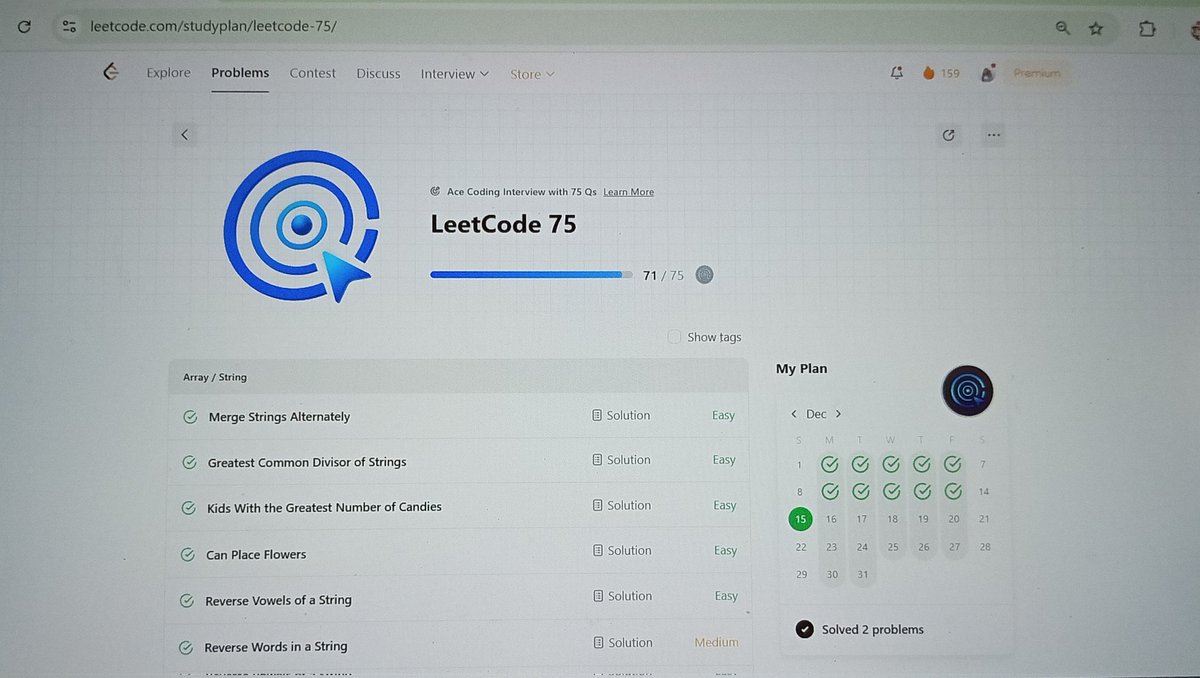
Task: Open problem Kids With the Greatest Number of Candies
Action: click(x=324, y=507)
